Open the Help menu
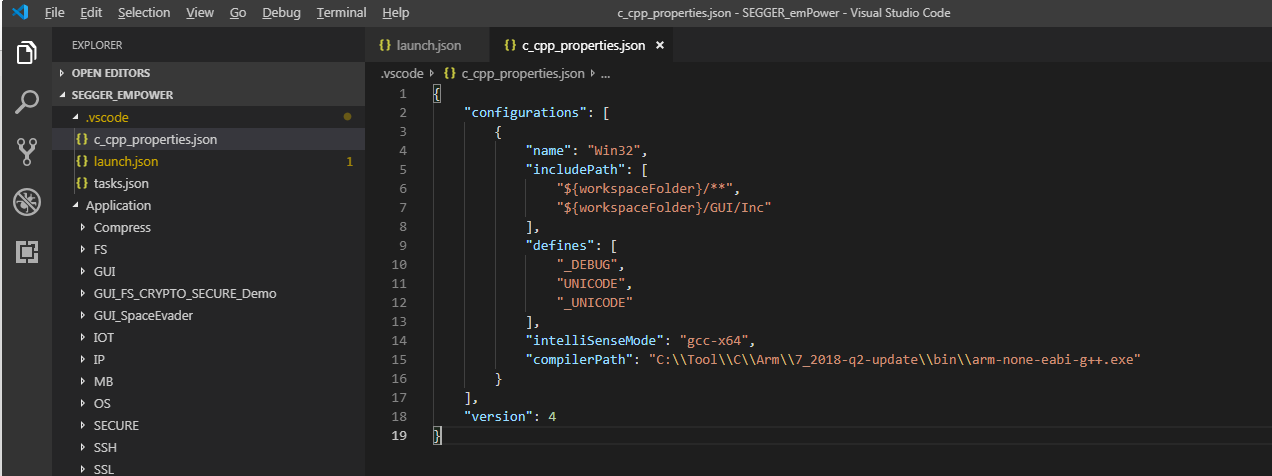 coord(396,13)
